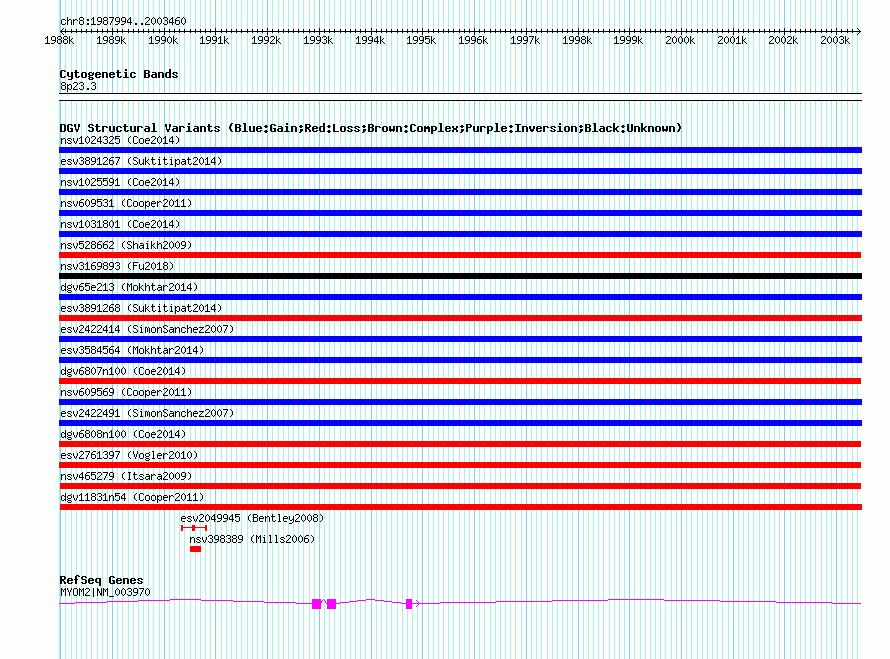
Task: Collapse the RefSeq Genes track title
Action: pos(101,580)
